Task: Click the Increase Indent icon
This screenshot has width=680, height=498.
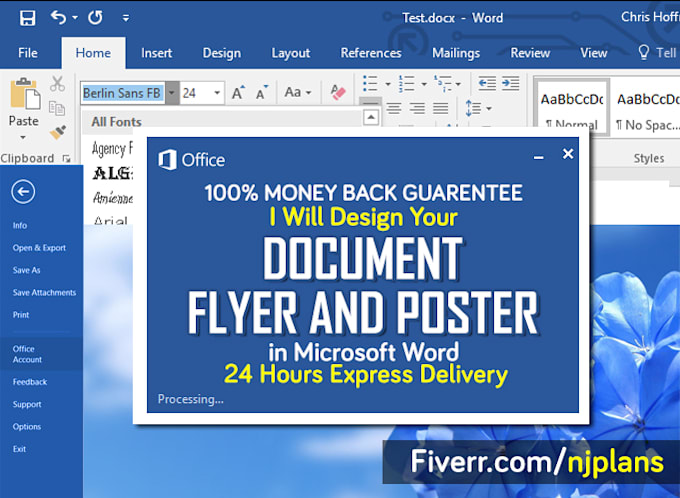Action: [510, 83]
